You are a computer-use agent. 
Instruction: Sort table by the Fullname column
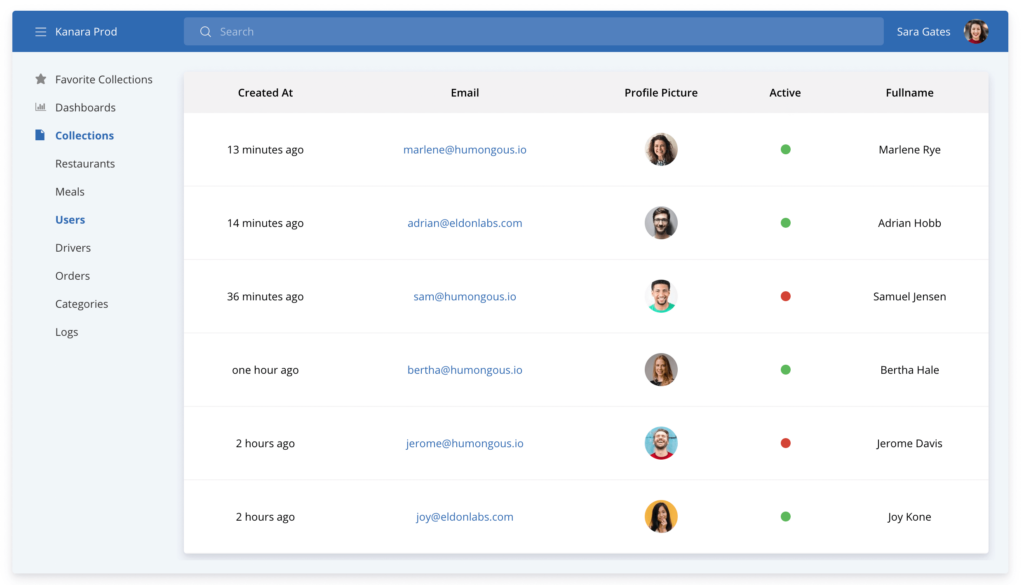click(x=909, y=92)
